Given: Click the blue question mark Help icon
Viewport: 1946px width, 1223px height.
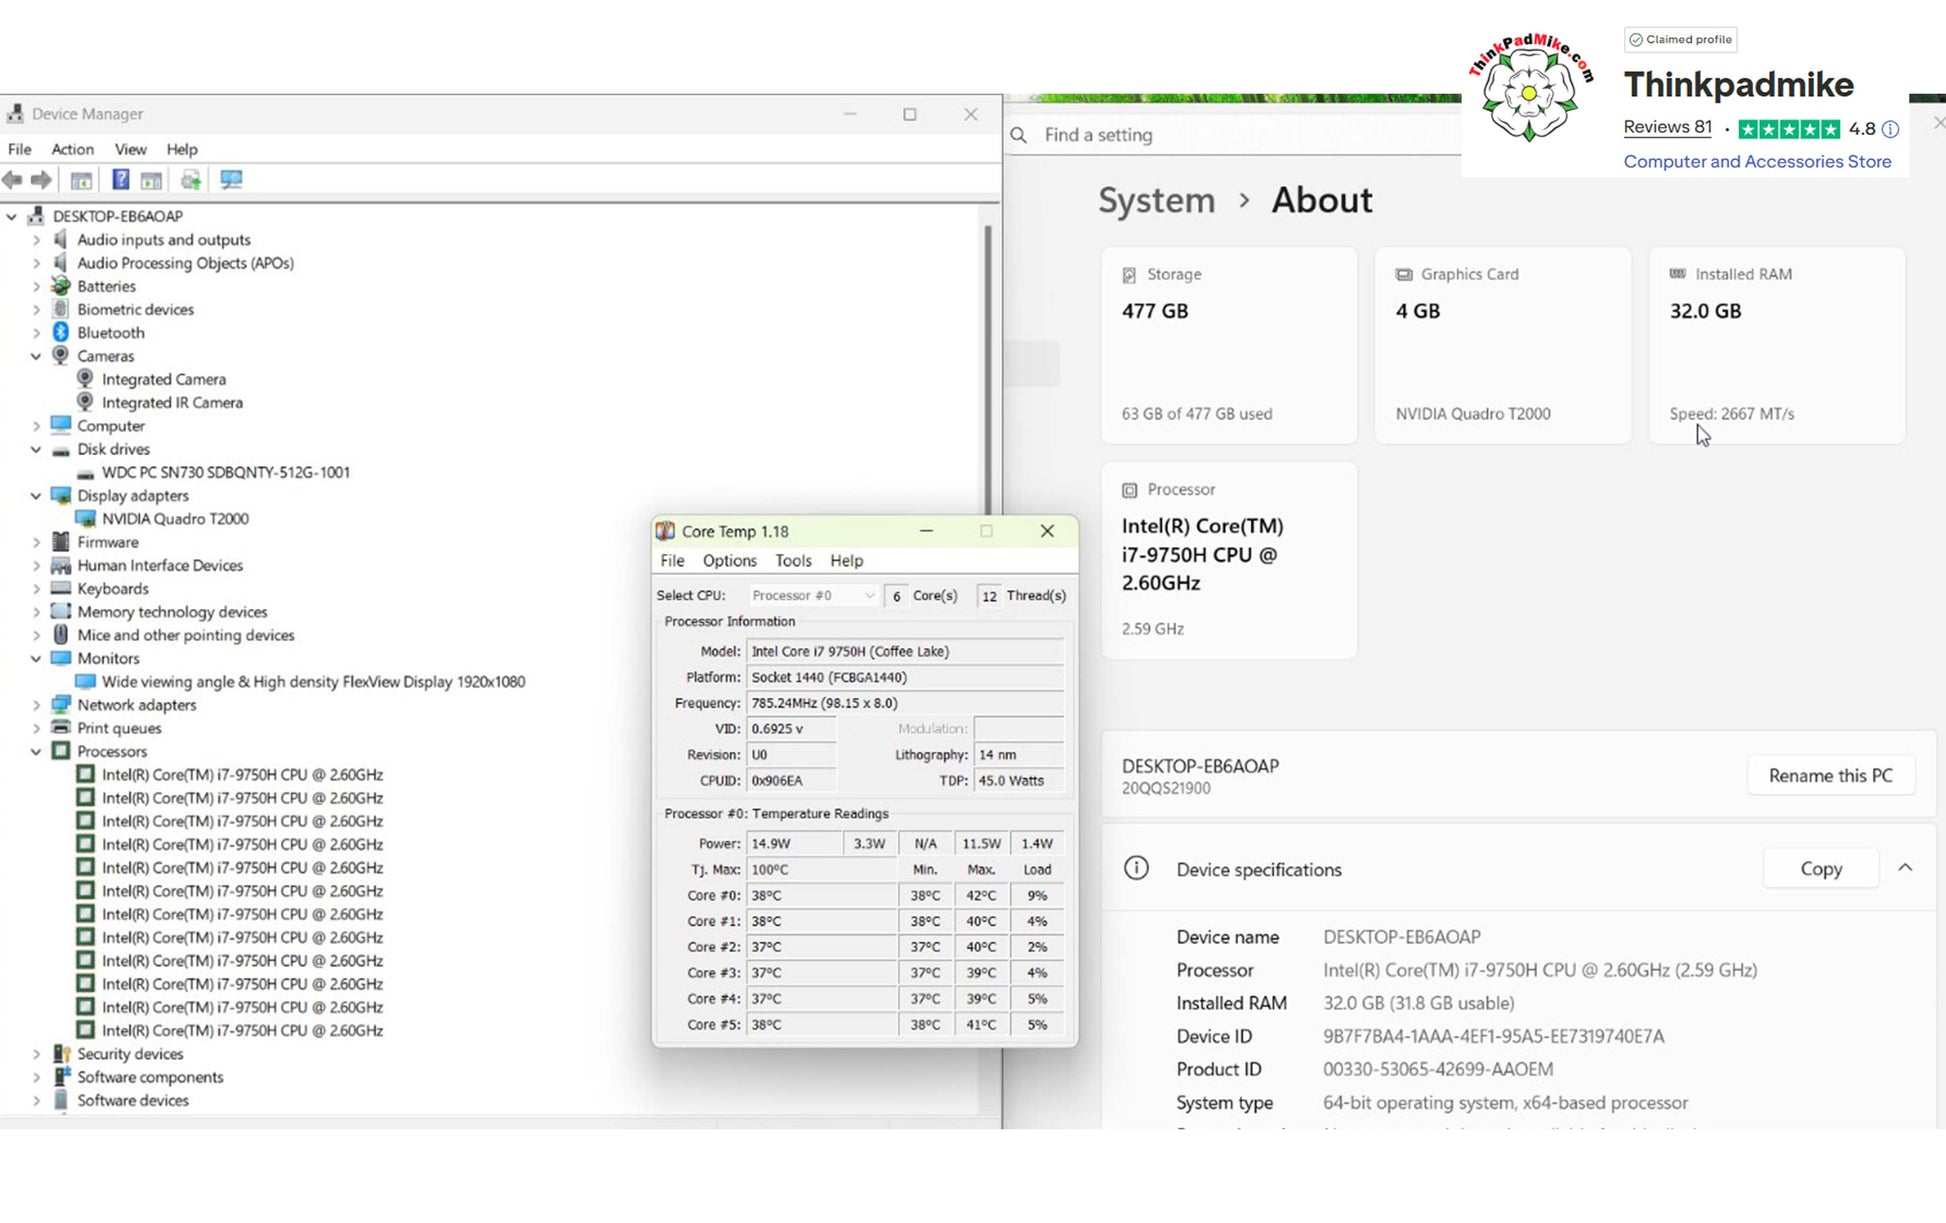Looking at the screenshot, I should pos(120,180).
